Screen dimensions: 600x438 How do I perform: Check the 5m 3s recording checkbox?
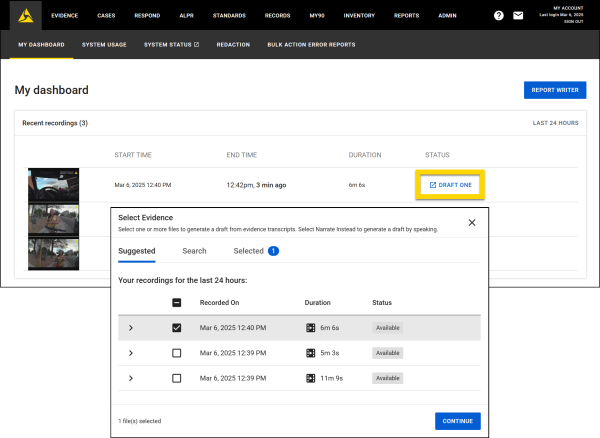[177, 353]
